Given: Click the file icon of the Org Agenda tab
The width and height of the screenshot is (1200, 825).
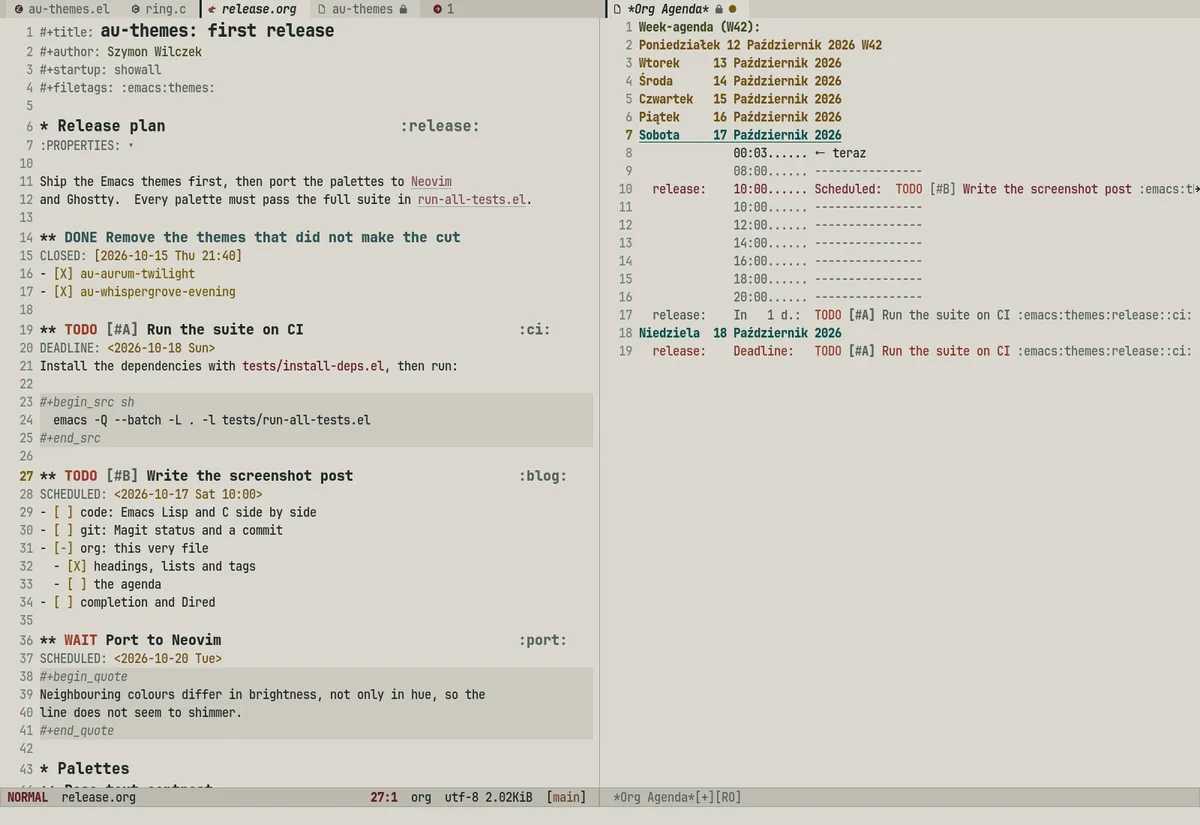Looking at the screenshot, I should 617,9.
